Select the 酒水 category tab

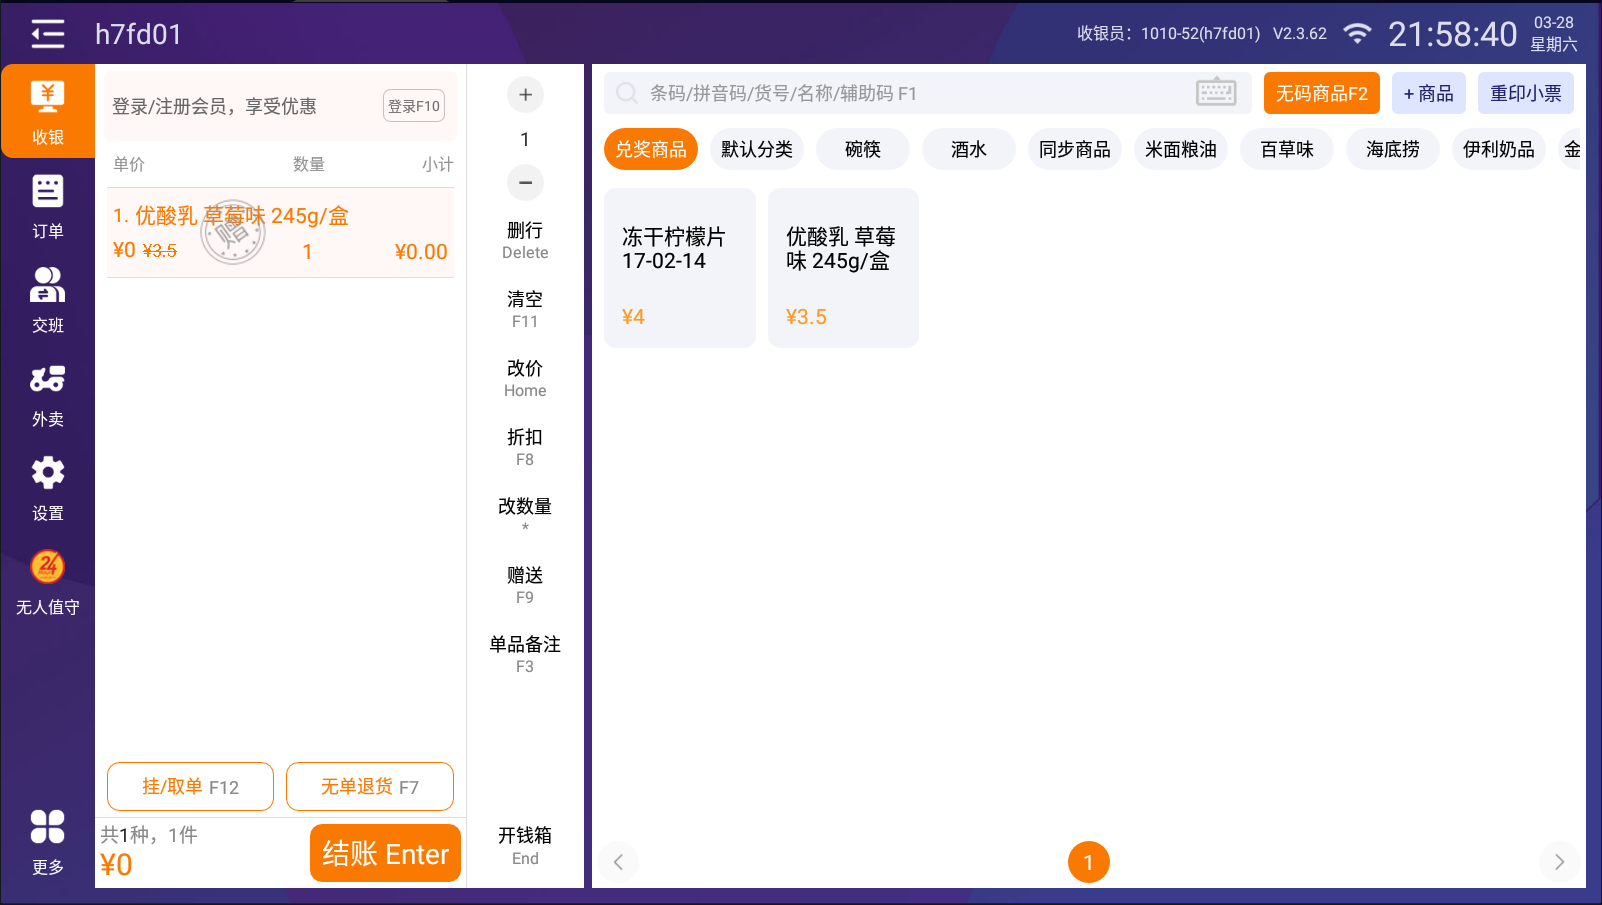(968, 149)
